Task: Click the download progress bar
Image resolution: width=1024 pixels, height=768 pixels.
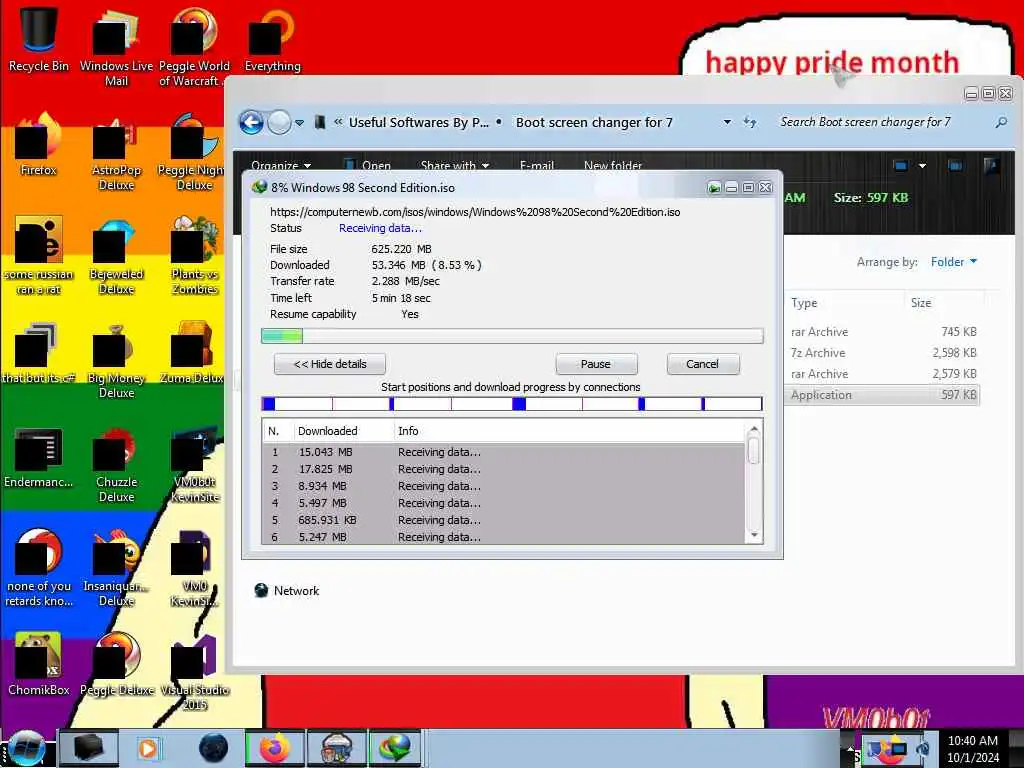Action: pyautogui.click(x=512, y=336)
